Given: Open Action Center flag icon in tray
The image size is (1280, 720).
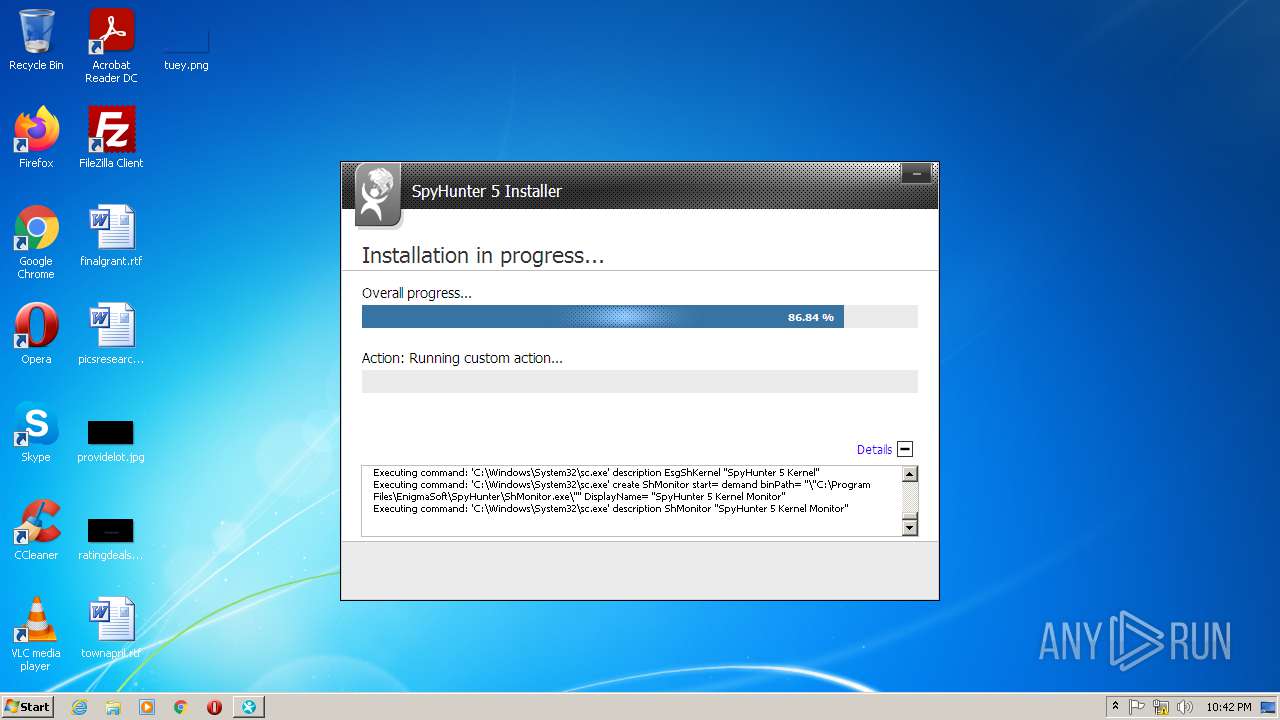Looking at the screenshot, I should [x=1137, y=707].
